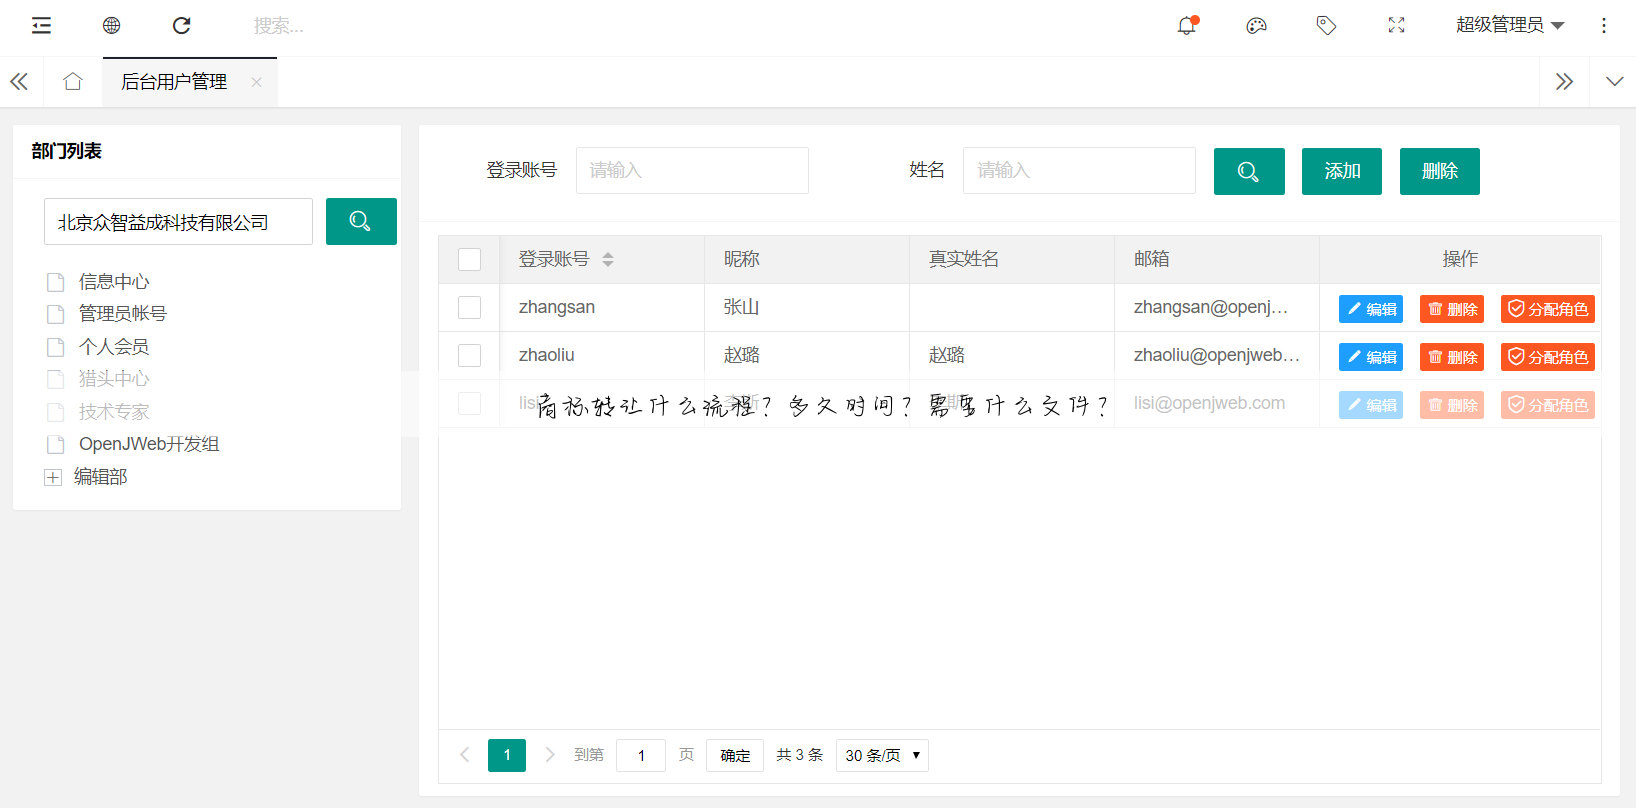Image resolution: width=1636 pixels, height=808 pixels.
Task: Focus the 姓名 input field
Action: (1079, 170)
